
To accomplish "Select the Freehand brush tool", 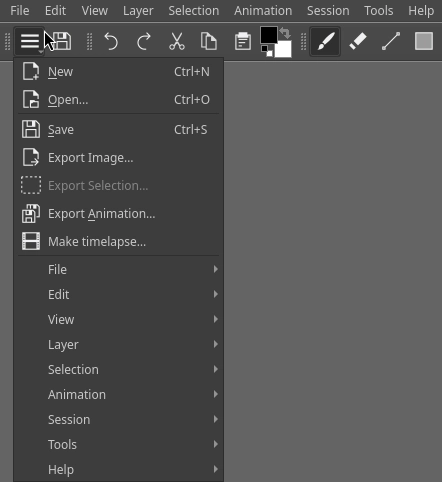I will coord(325,41).
